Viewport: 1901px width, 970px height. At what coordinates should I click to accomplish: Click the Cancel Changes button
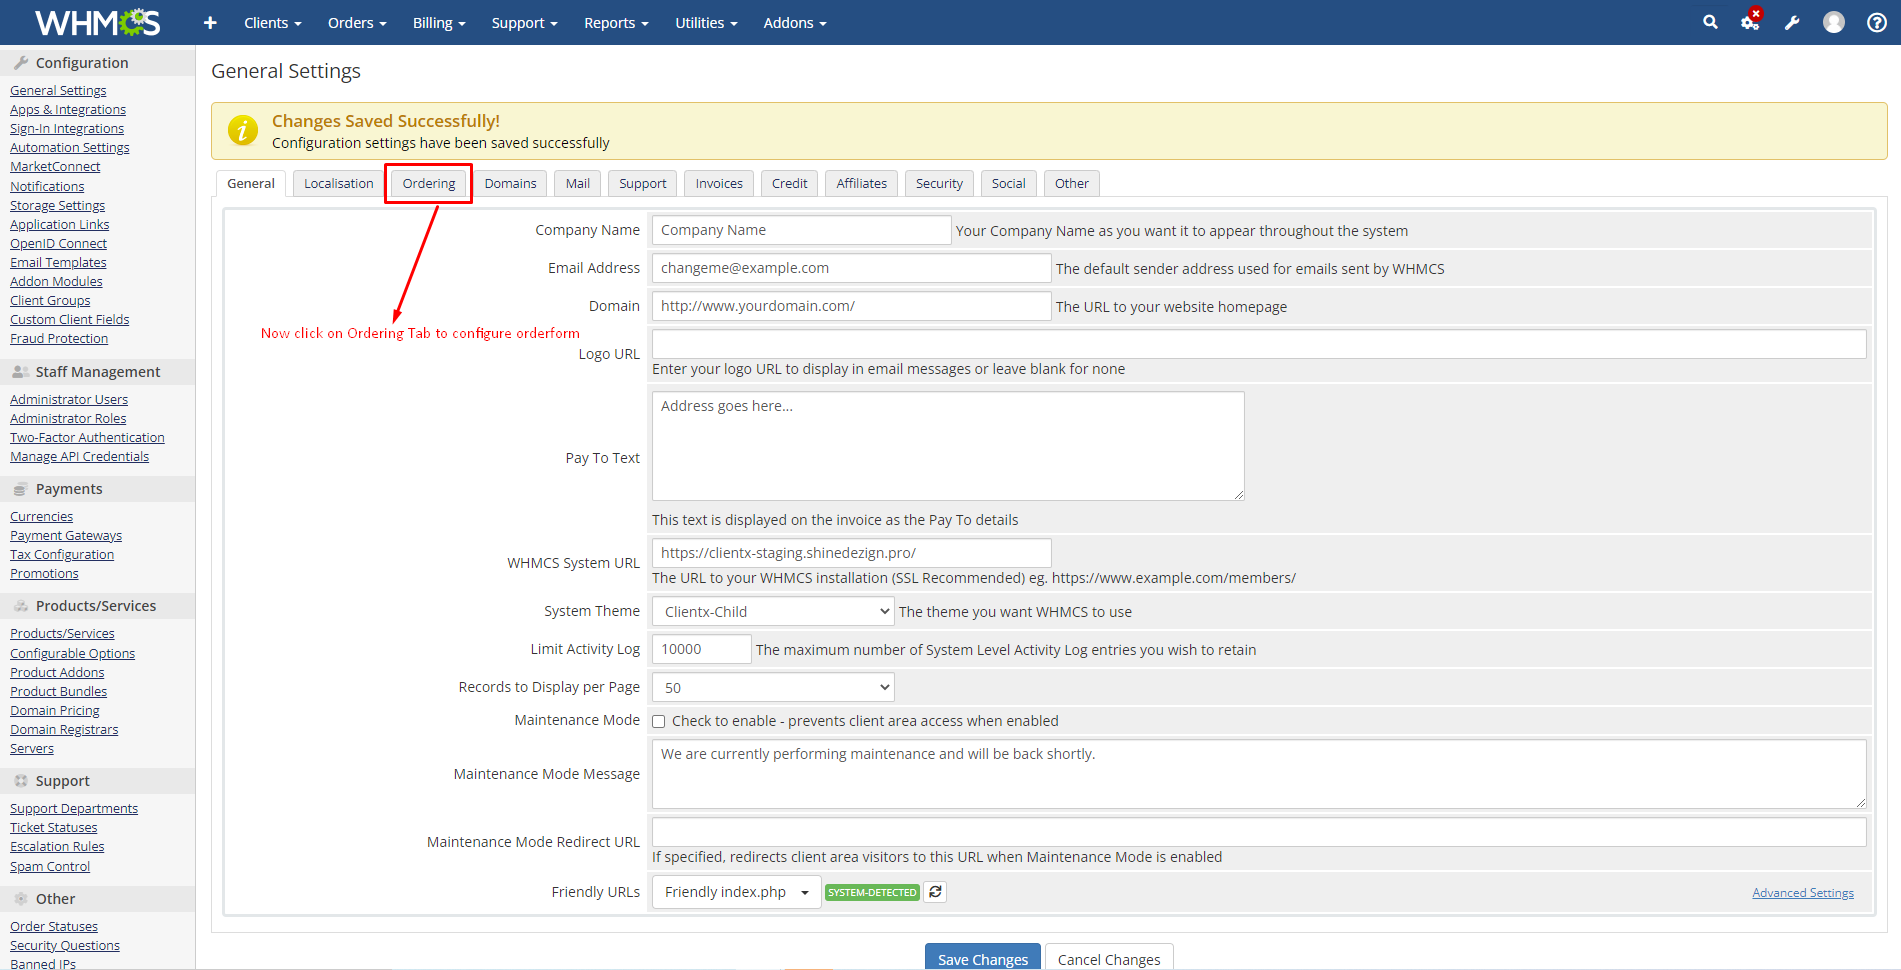coord(1108,959)
